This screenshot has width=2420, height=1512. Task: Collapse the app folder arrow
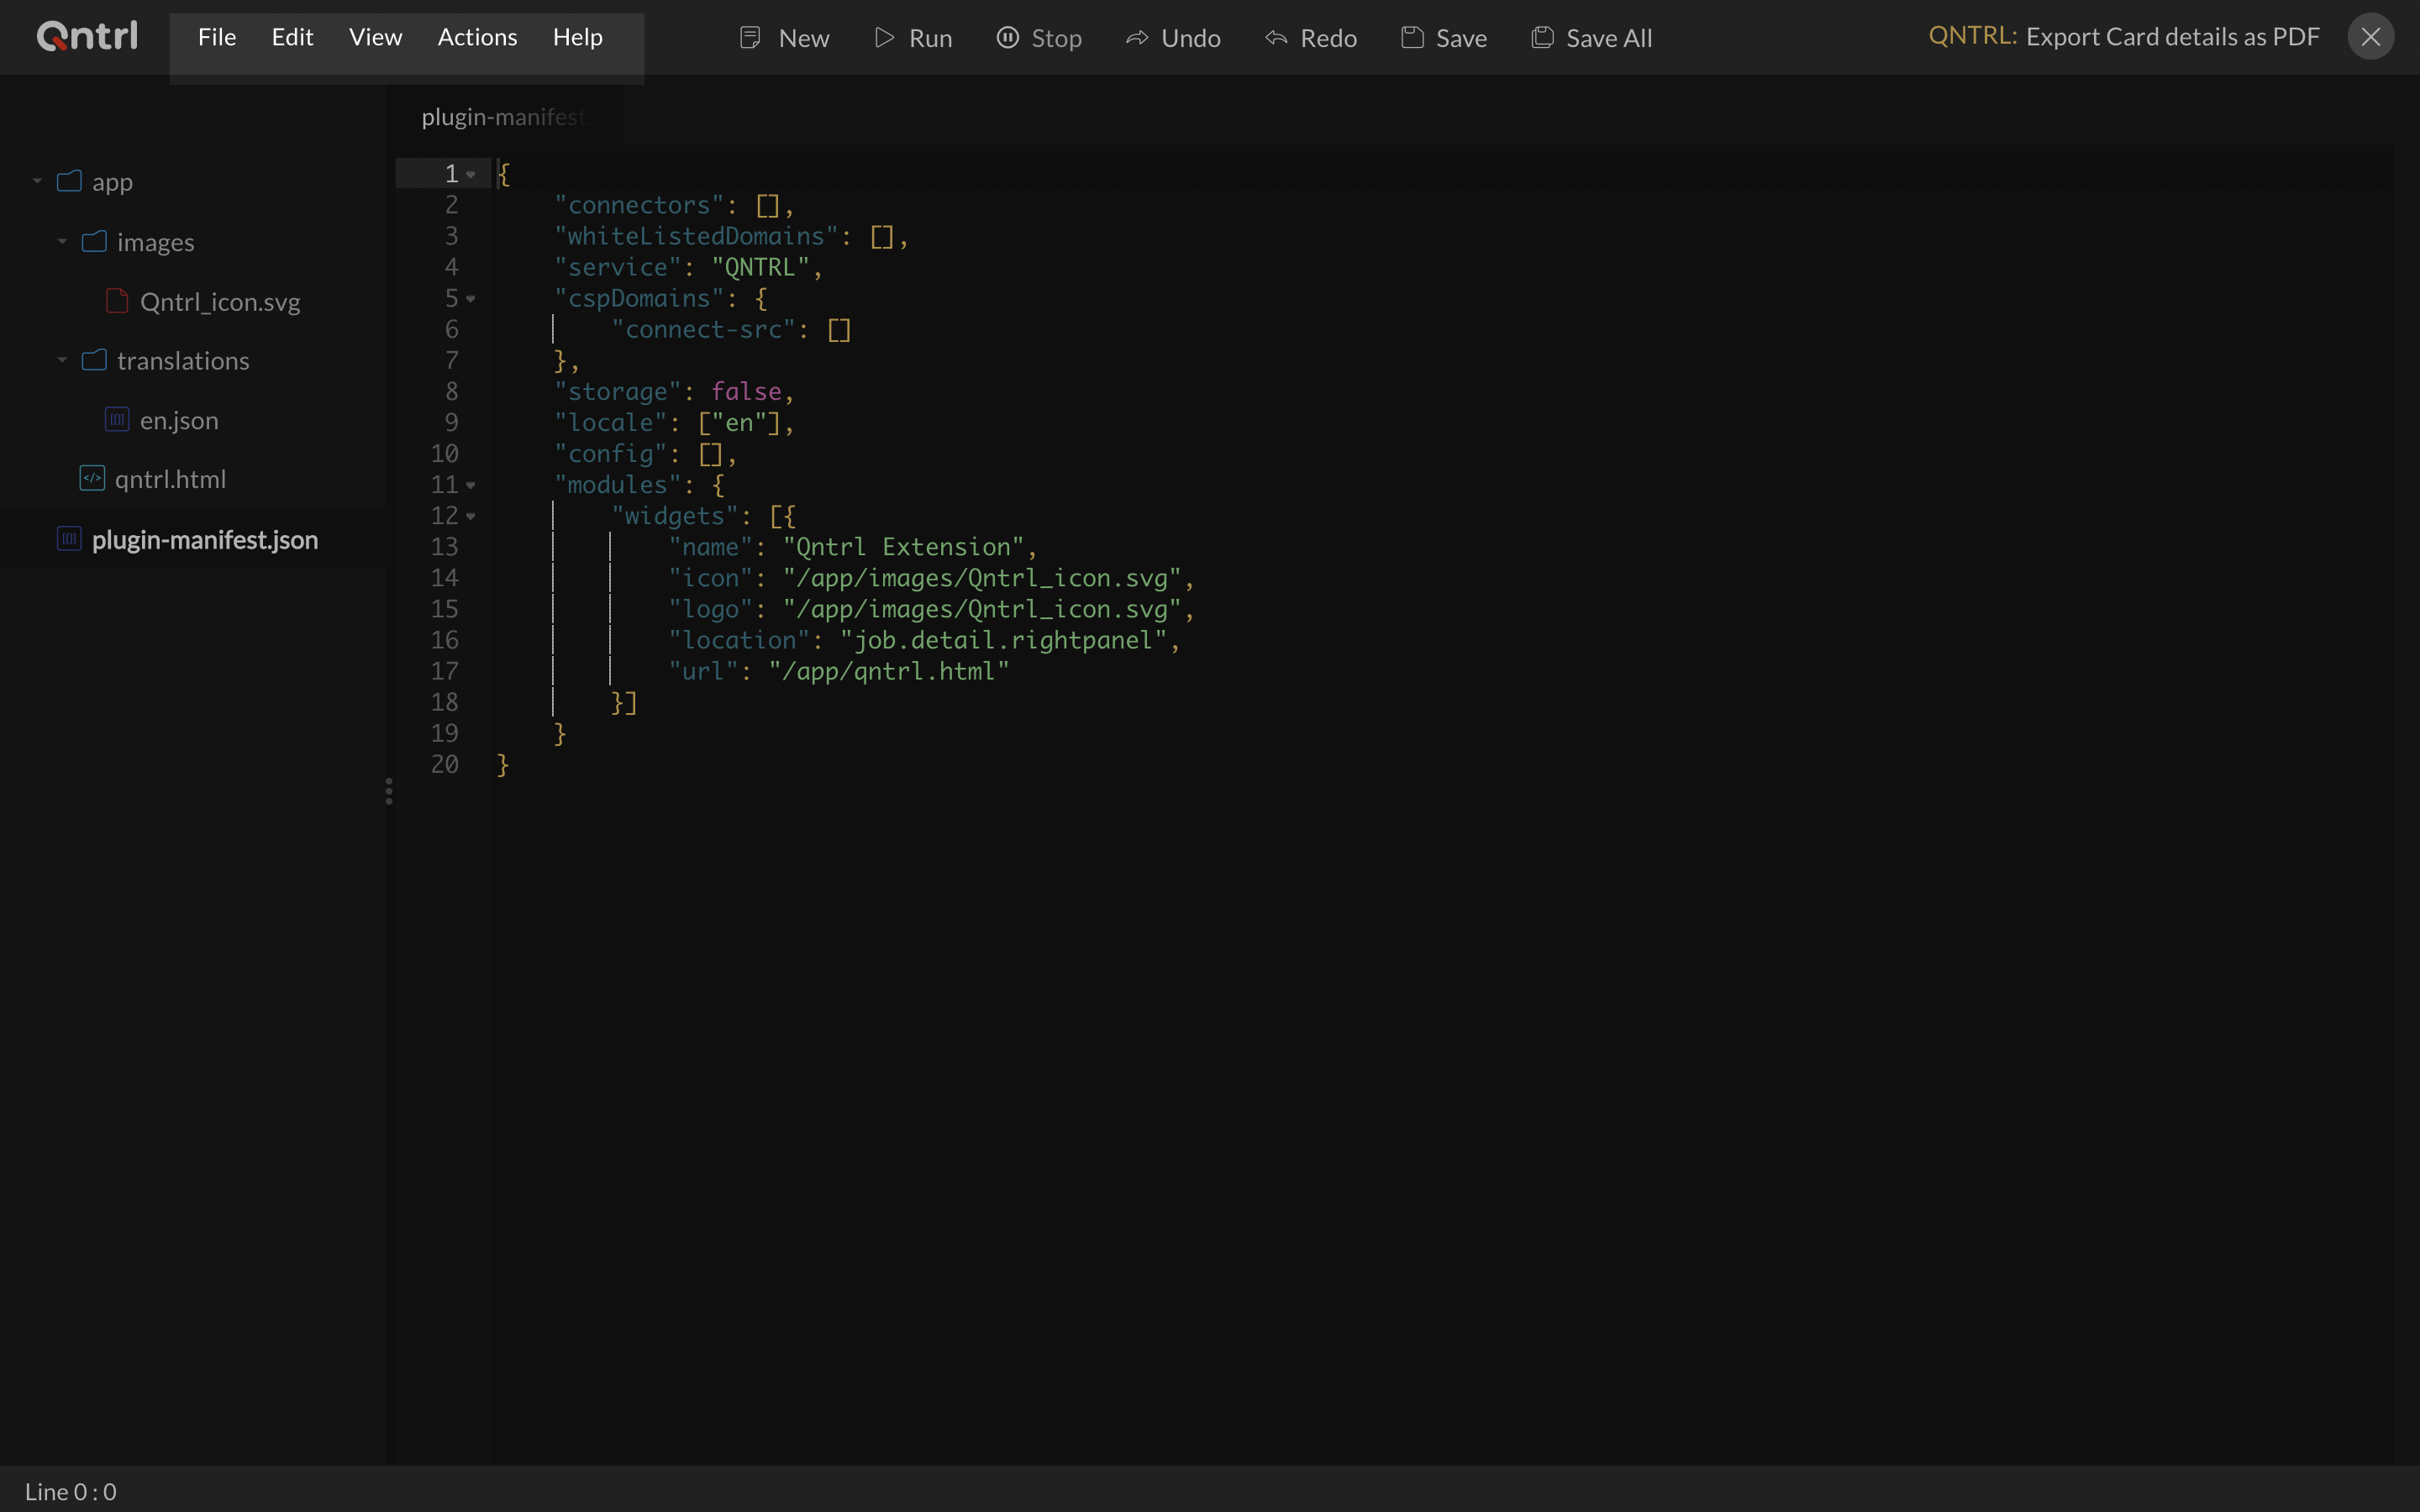tap(37, 182)
